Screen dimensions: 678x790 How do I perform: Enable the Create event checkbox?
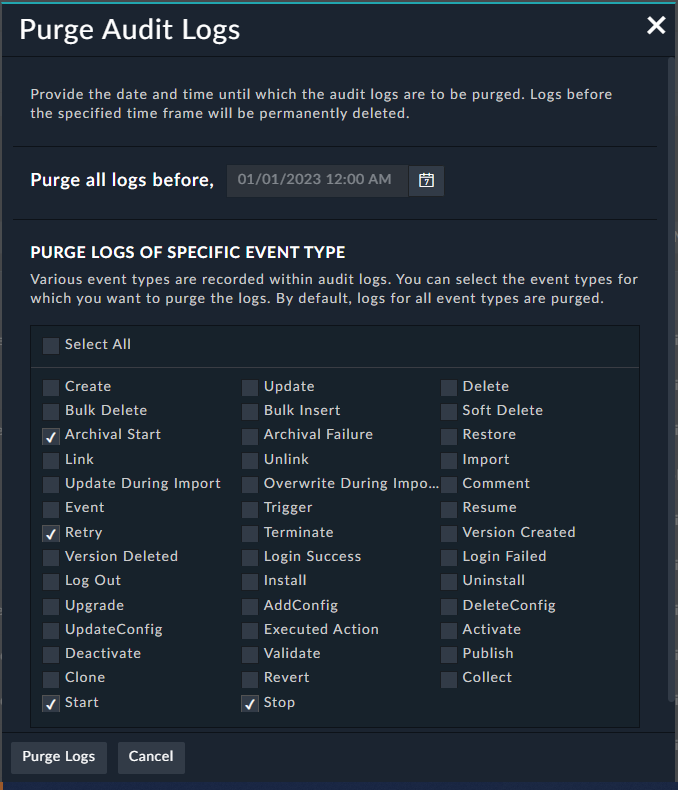tap(51, 387)
